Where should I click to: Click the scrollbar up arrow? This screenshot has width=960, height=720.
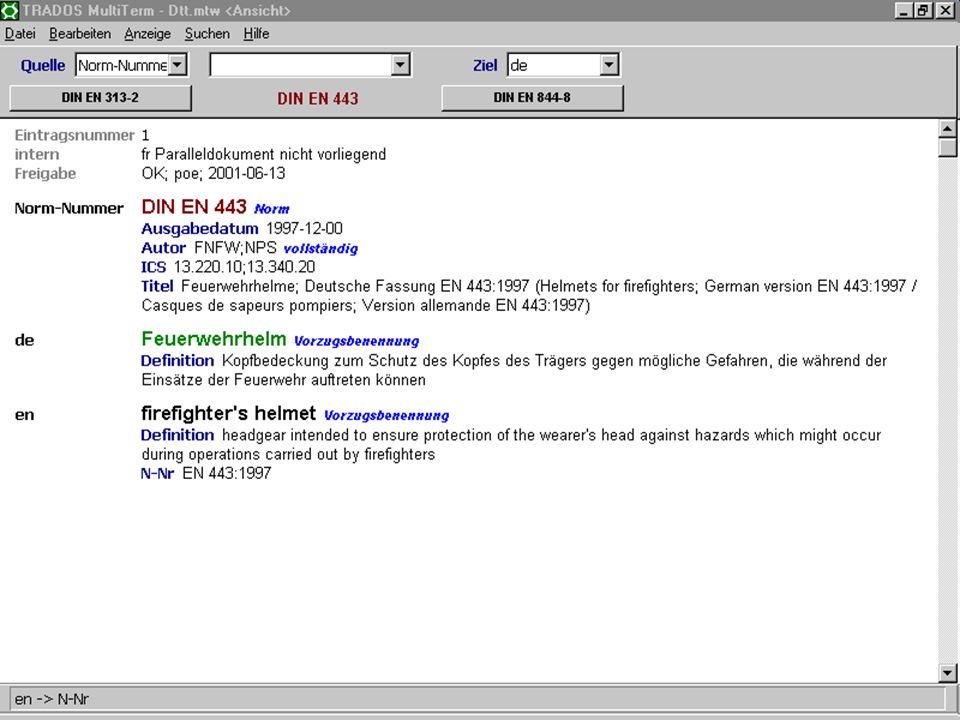(947, 129)
